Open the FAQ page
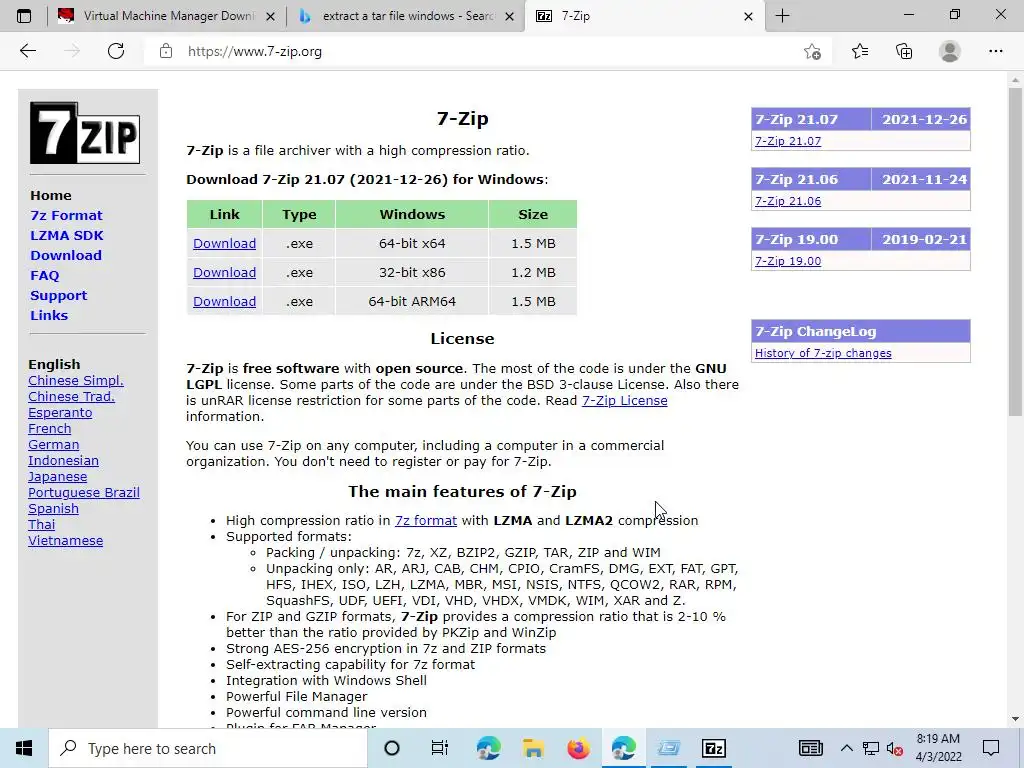Screen dimensions: 1024x768 click(x=44, y=276)
